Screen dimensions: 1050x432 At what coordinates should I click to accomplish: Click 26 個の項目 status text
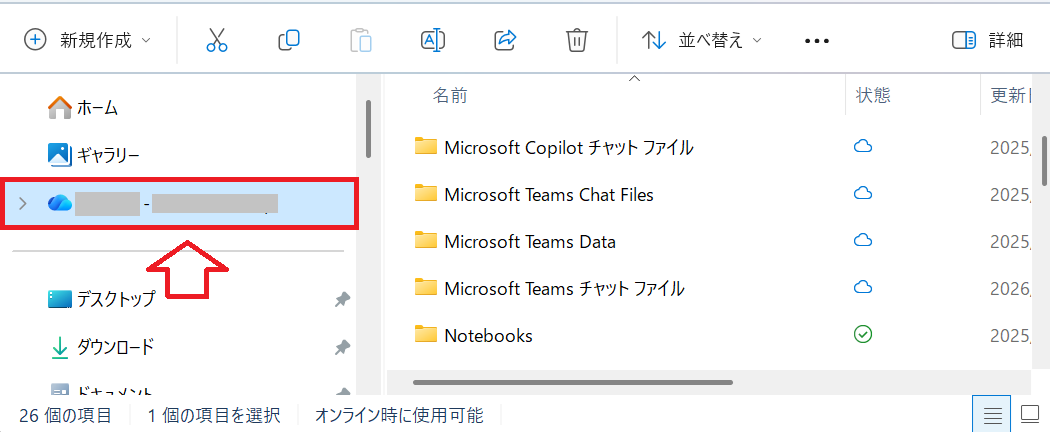[x=65, y=416]
